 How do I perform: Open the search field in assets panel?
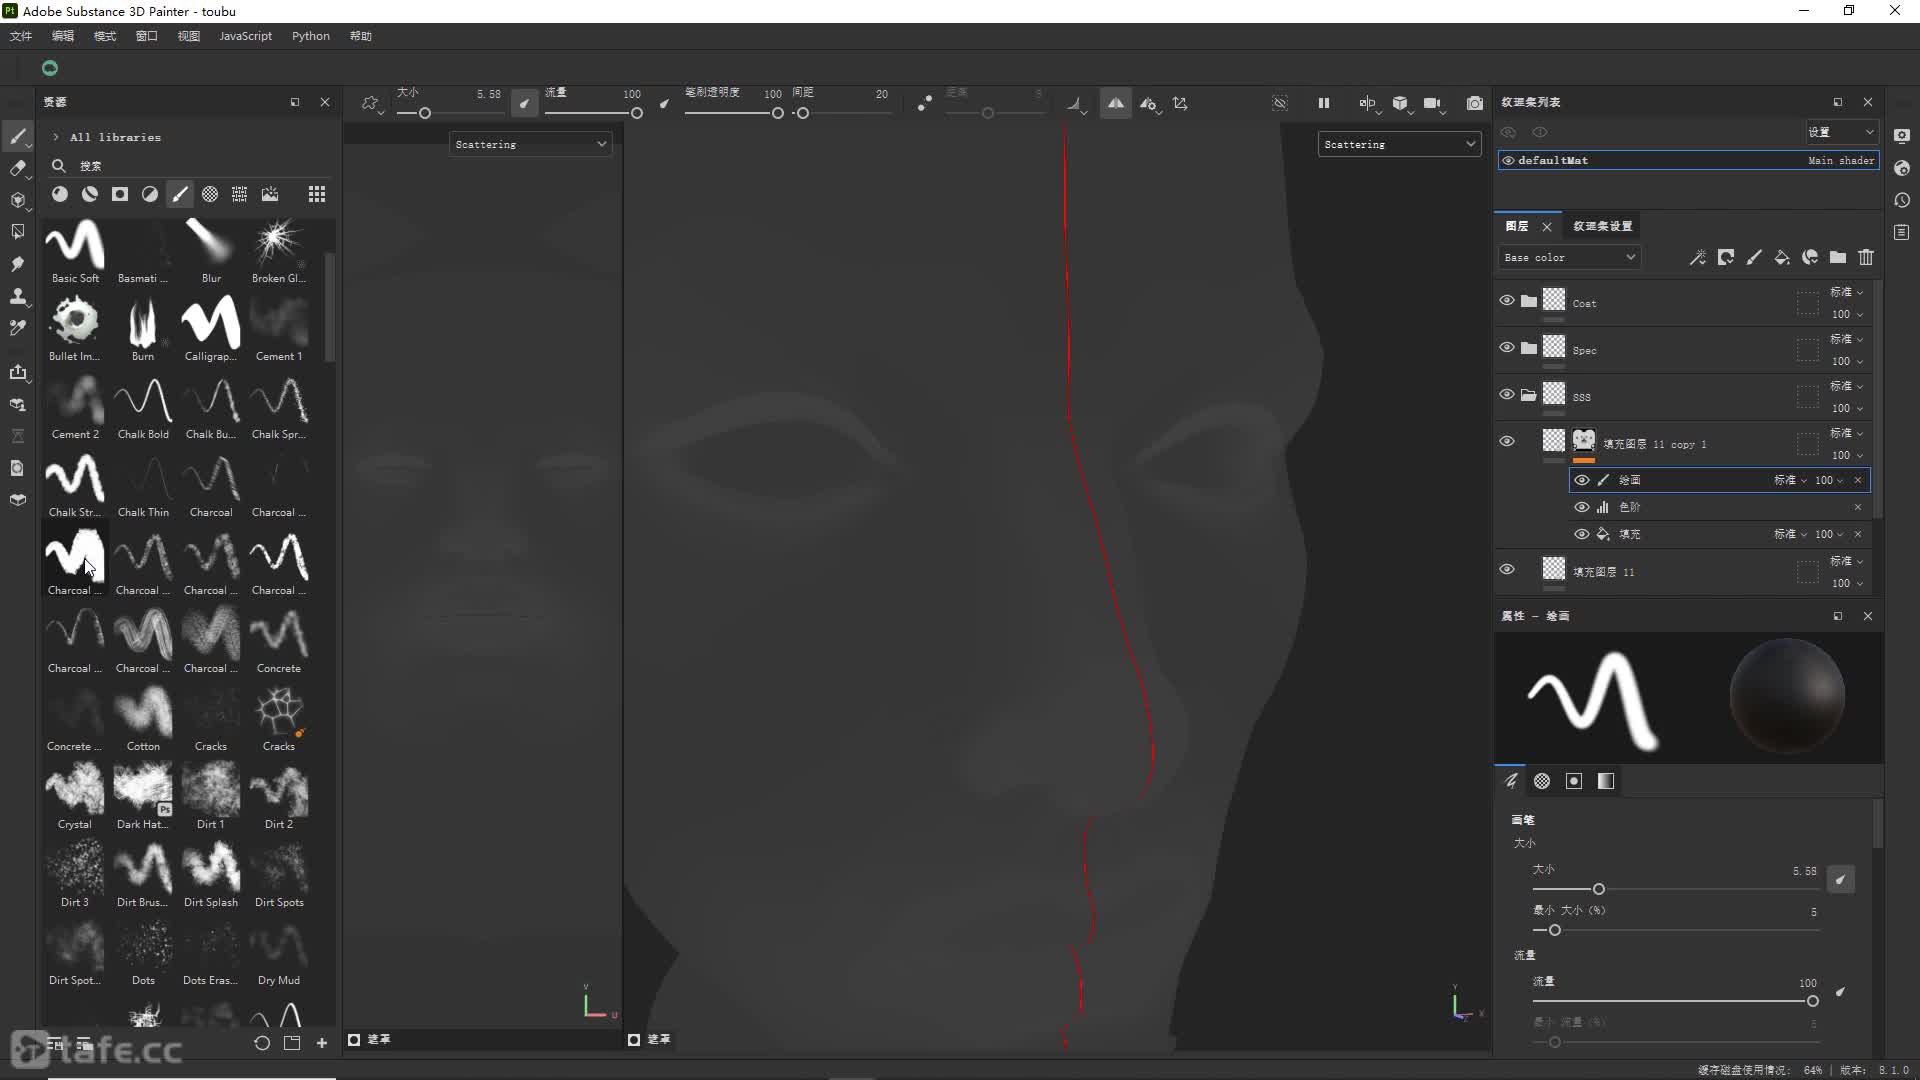[x=190, y=166]
